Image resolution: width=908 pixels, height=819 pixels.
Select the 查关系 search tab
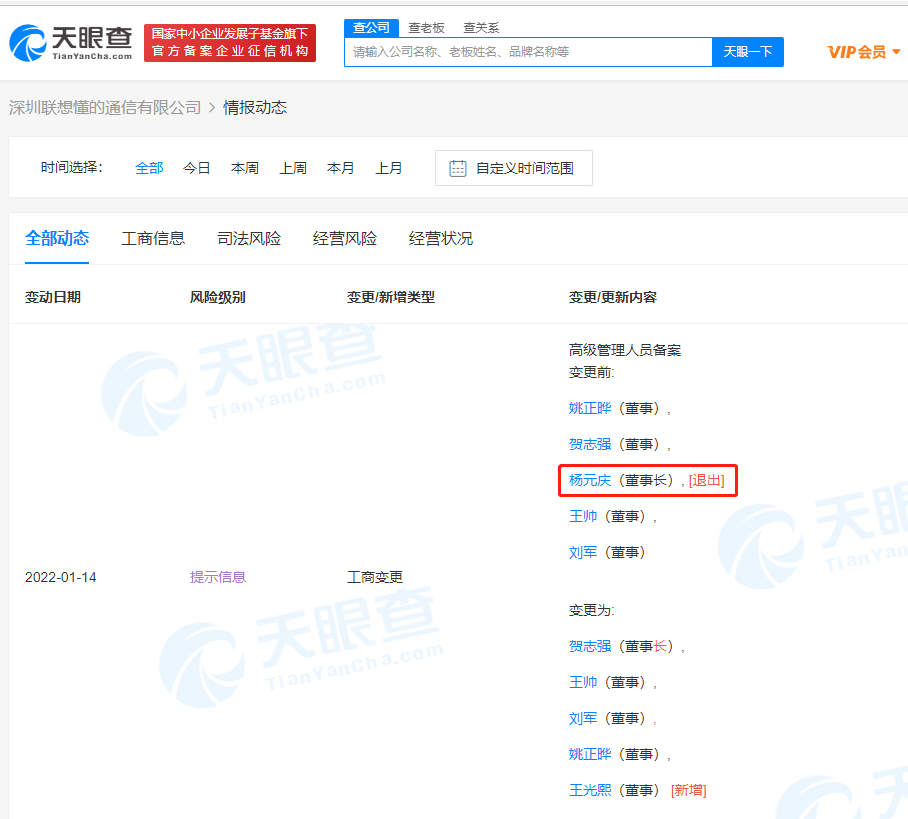pyautogui.click(x=481, y=27)
